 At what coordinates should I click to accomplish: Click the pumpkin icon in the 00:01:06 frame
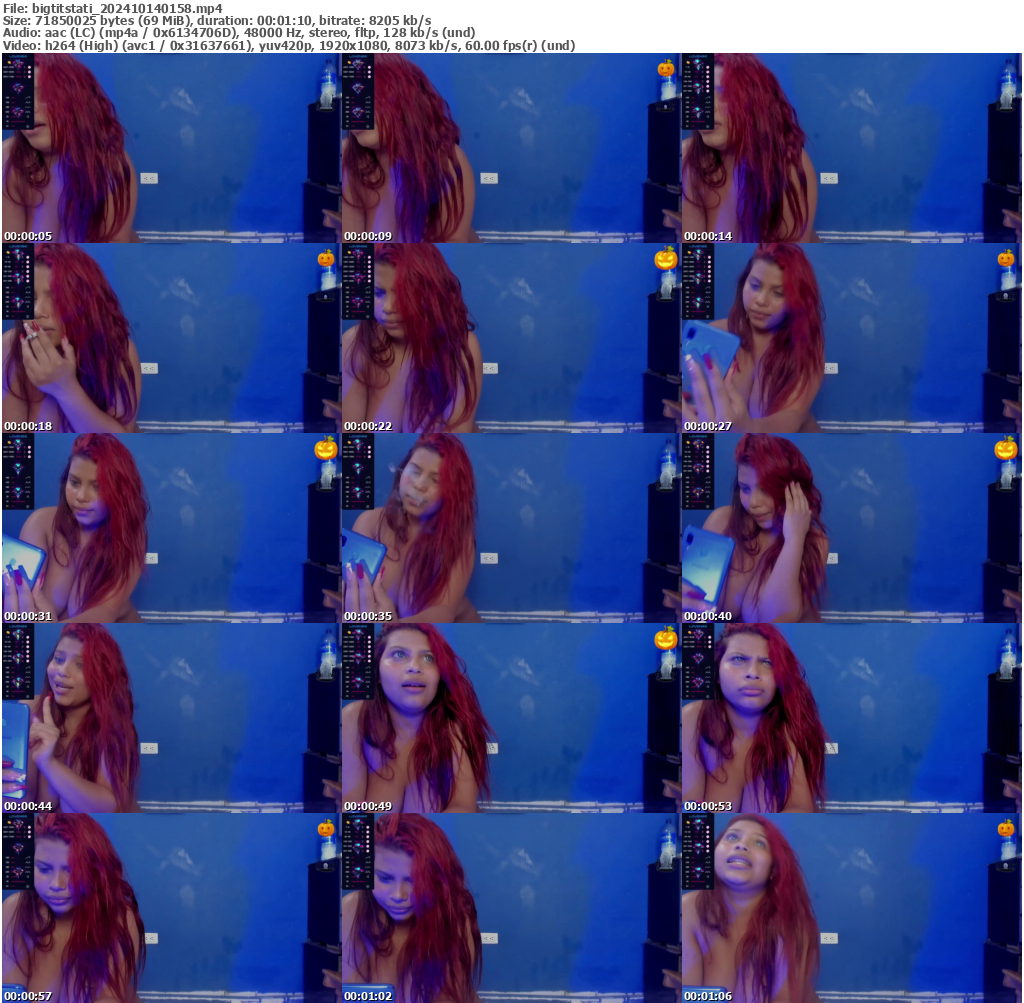pyautogui.click(x=1005, y=828)
